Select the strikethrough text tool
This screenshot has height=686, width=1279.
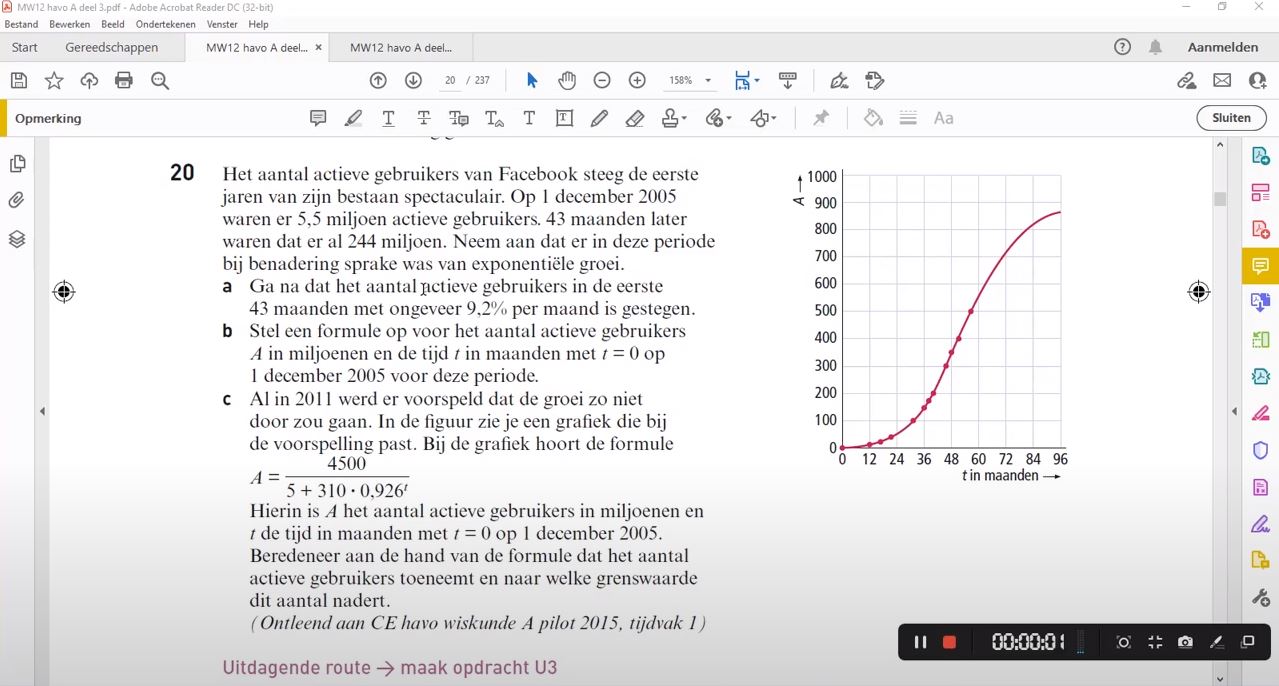point(424,118)
